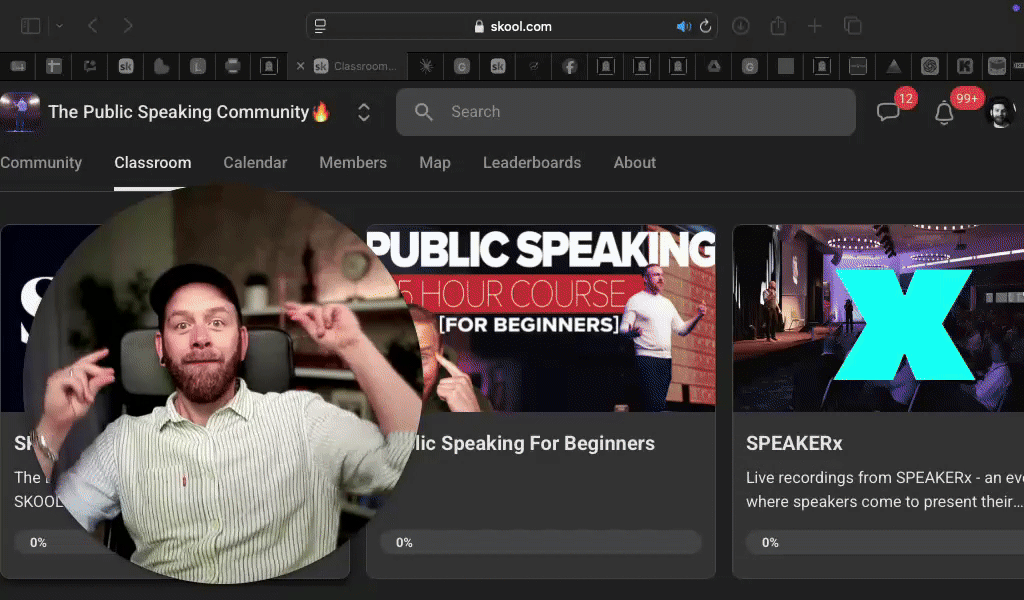The image size is (1024, 600).
Task: Switch to the heart-shaped icon tab
Action: [x=162, y=66]
